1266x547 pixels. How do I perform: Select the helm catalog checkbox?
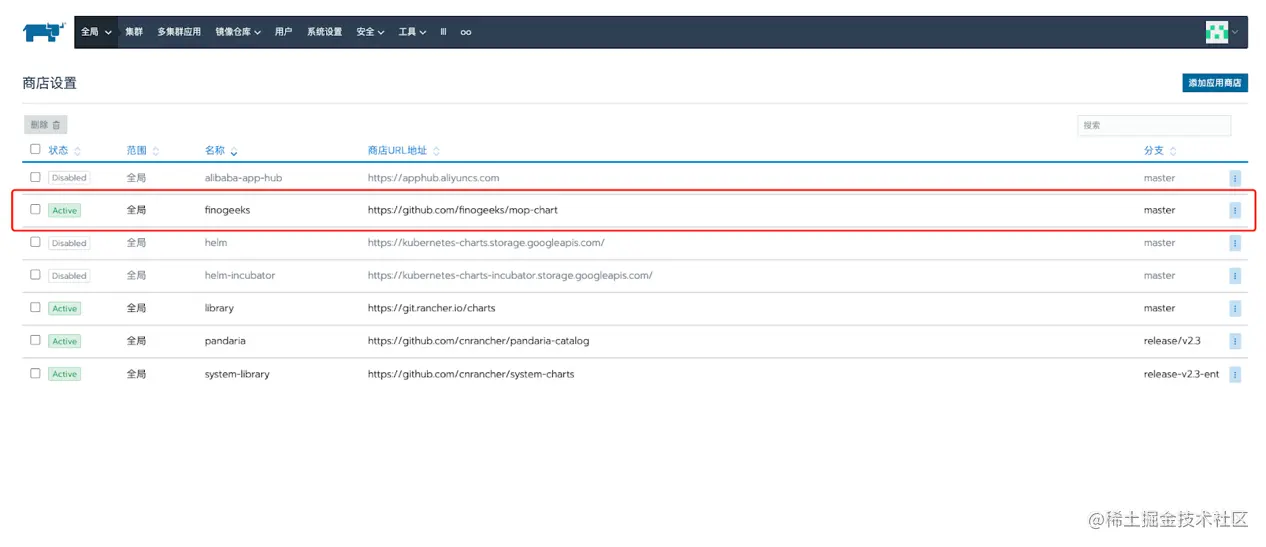tap(35, 243)
